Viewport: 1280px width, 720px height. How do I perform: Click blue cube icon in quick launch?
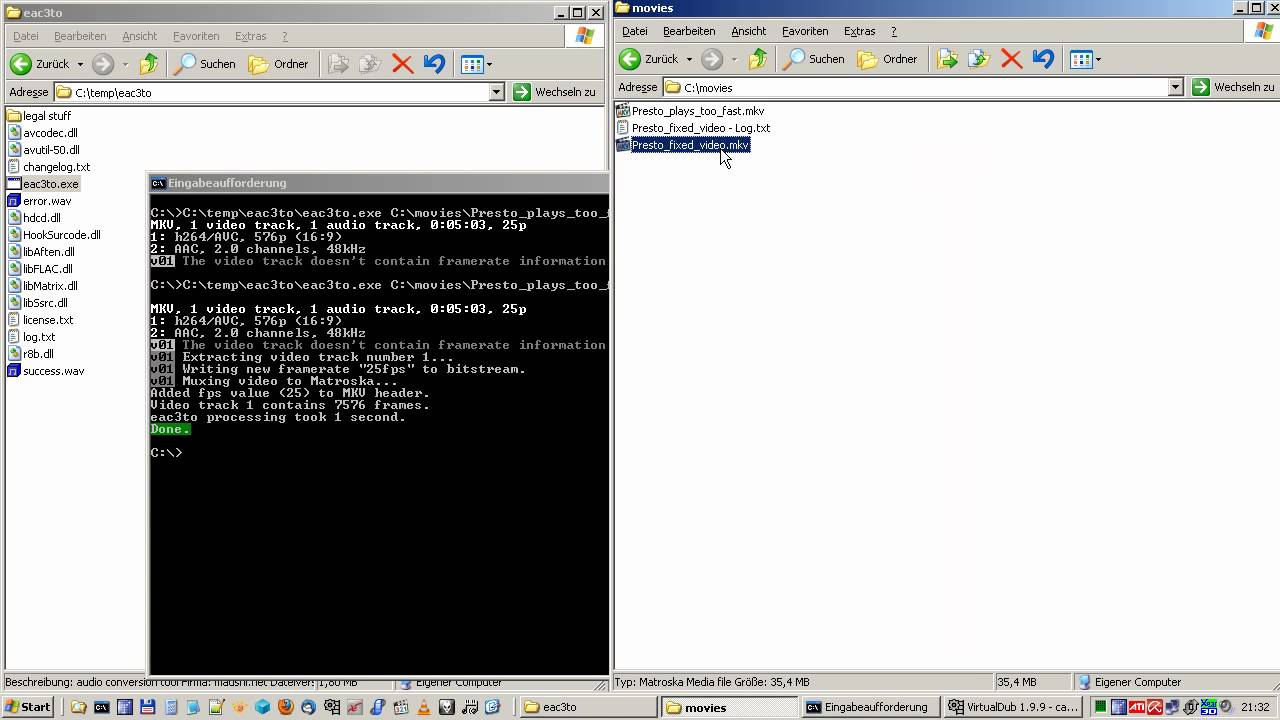point(262,707)
